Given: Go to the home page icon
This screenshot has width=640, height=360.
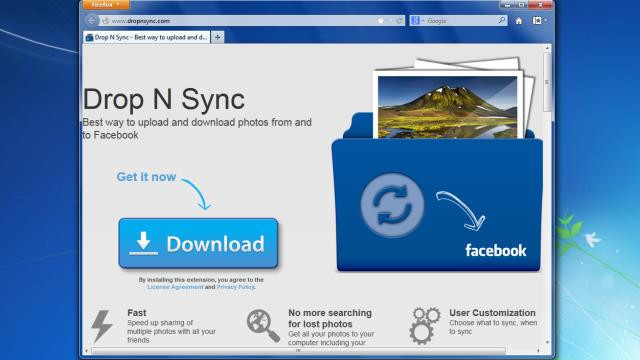Looking at the screenshot, I should pos(518,21).
